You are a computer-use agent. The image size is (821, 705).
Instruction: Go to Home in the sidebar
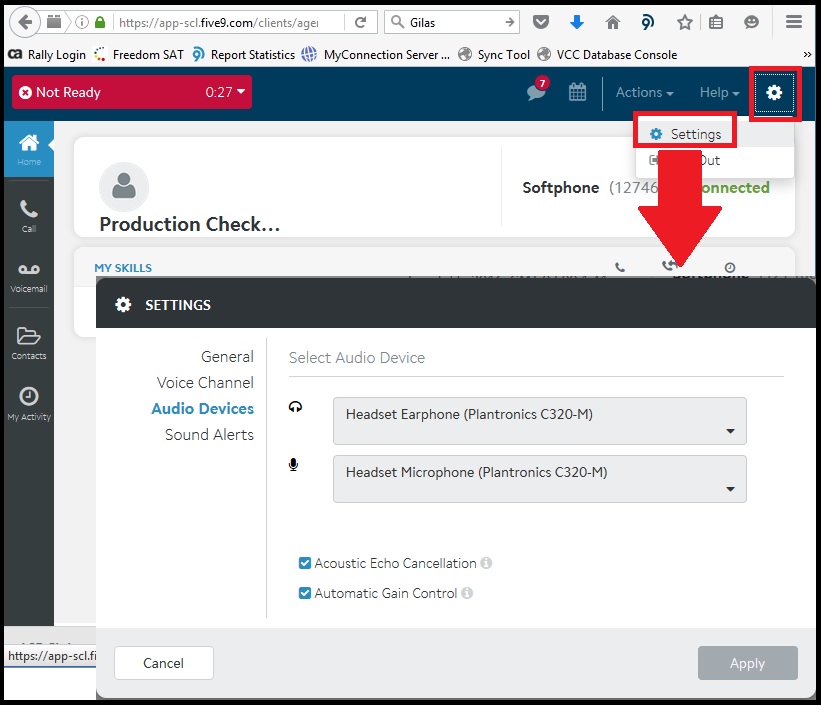pyautogui.click(x=29, y=149)
